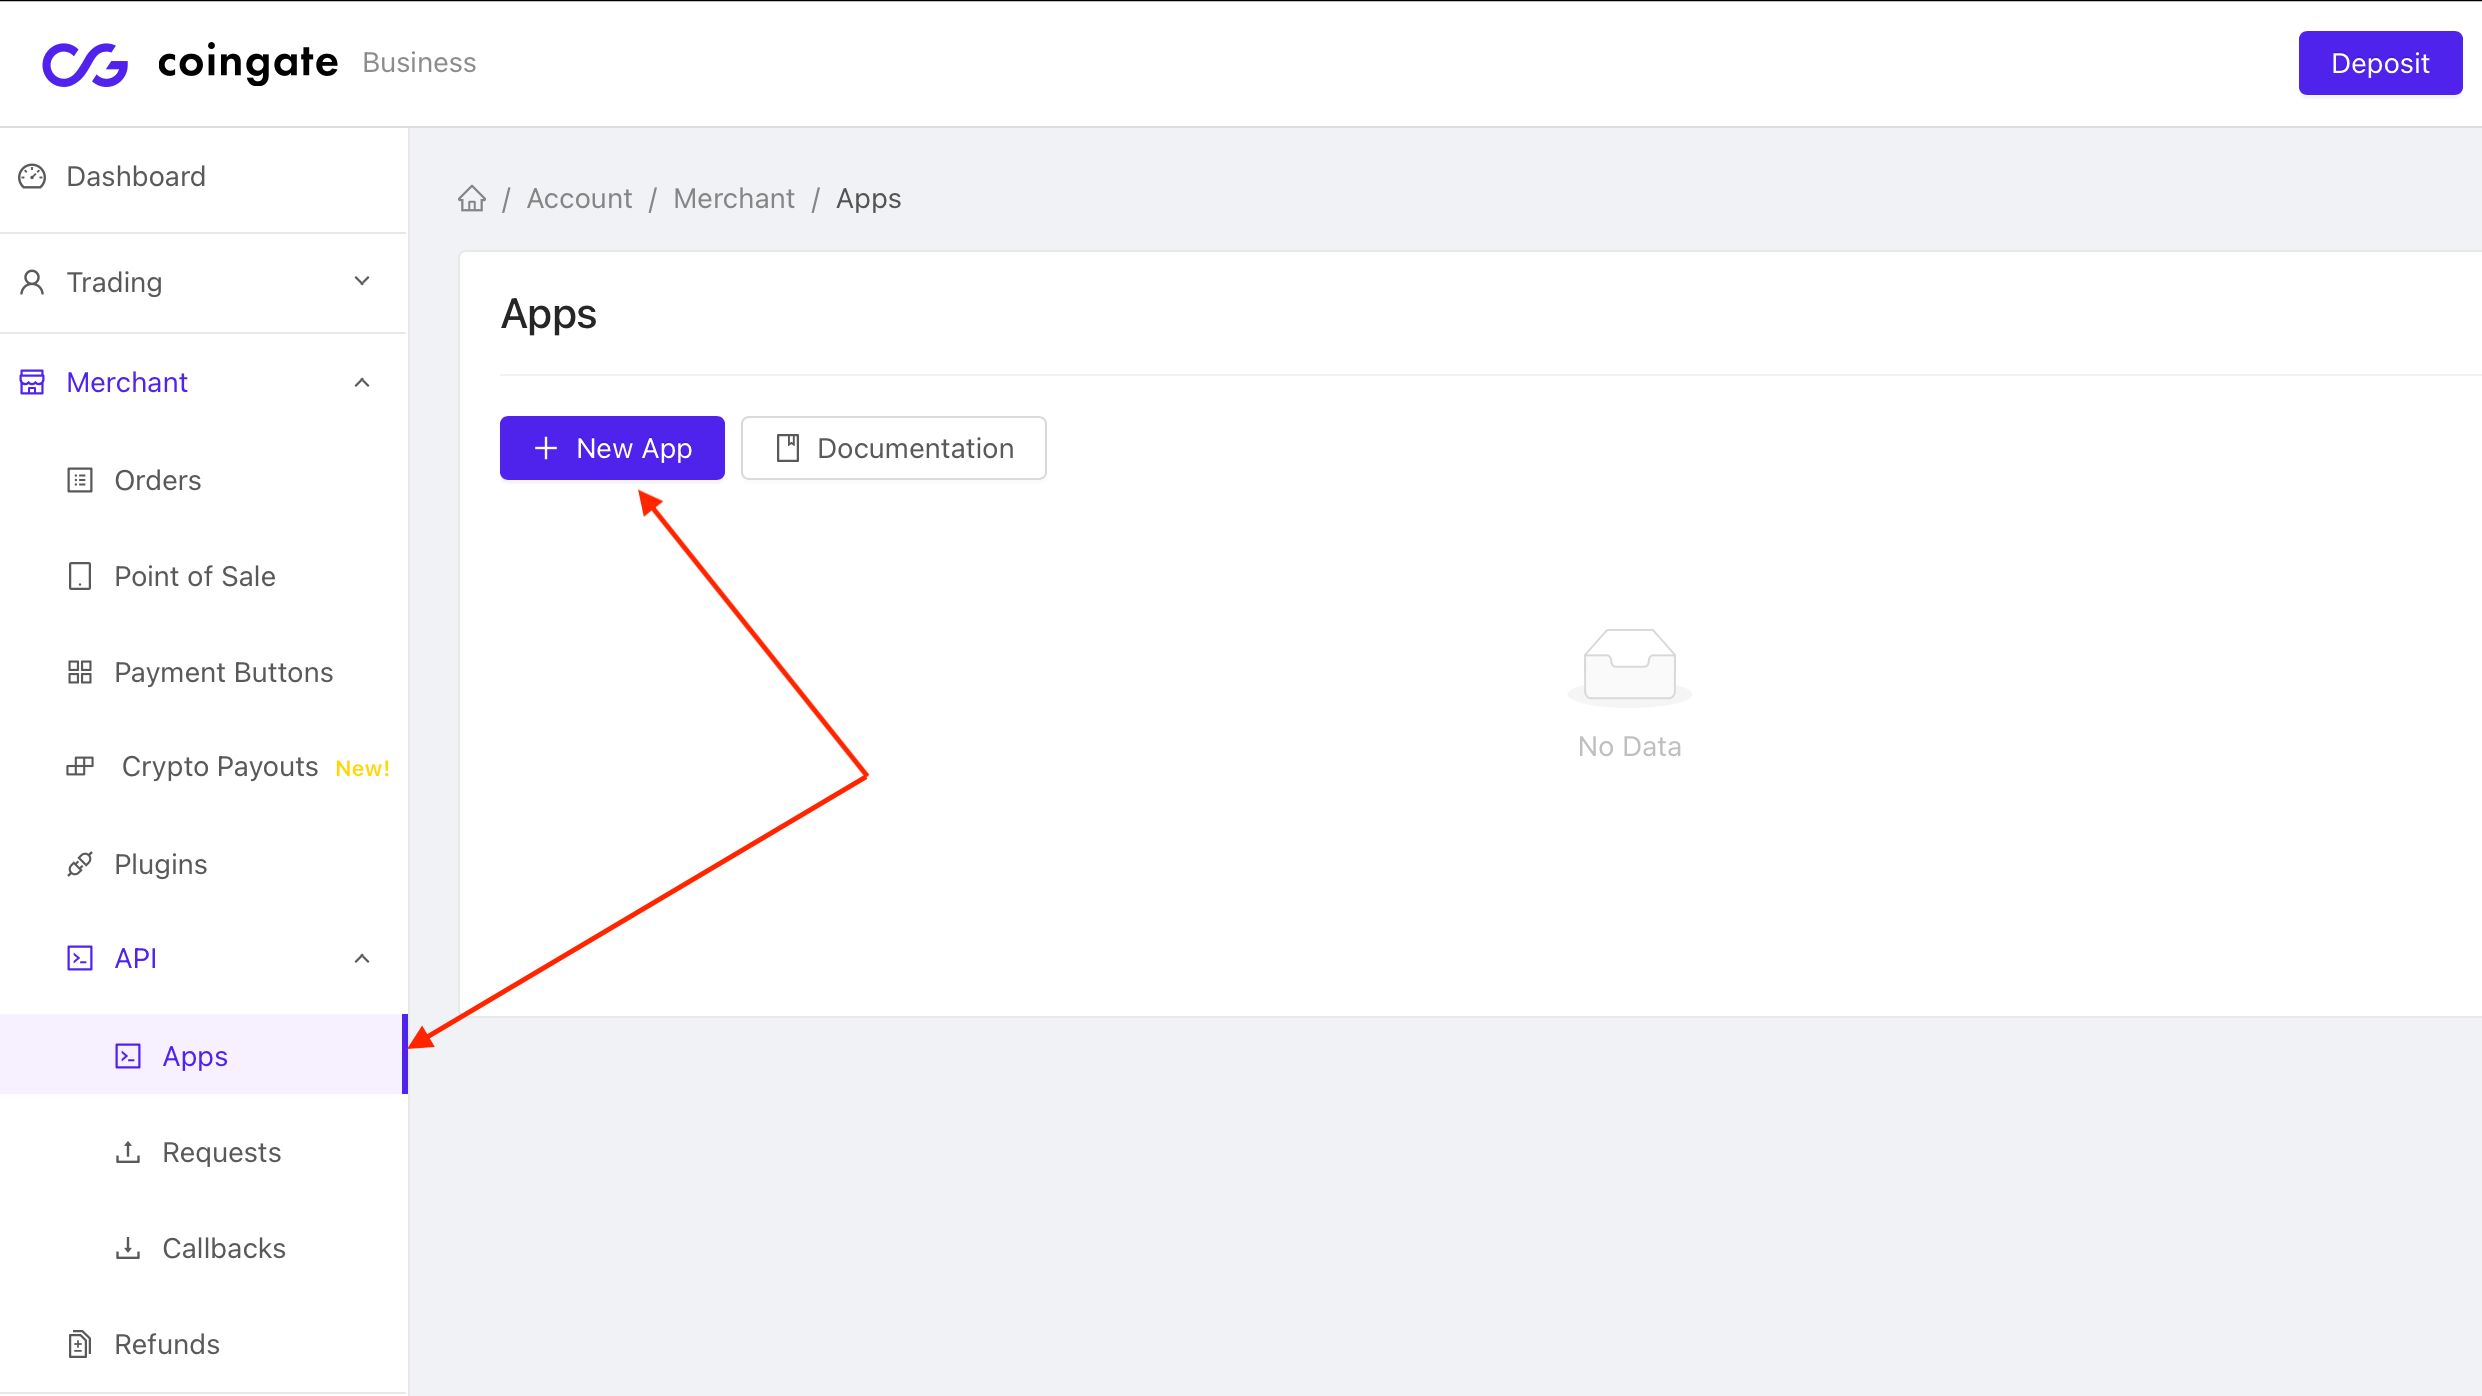Click the Payment Buttons grid icon
Viewport: 2482px width, 1396px height.
click(x=80, y=672)
